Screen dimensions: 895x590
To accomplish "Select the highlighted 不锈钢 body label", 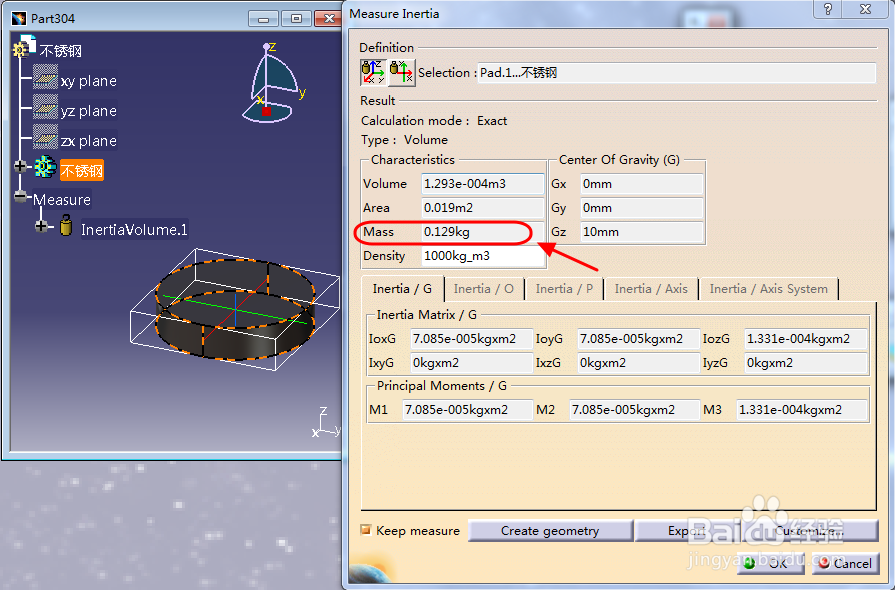I will point(82,171).
